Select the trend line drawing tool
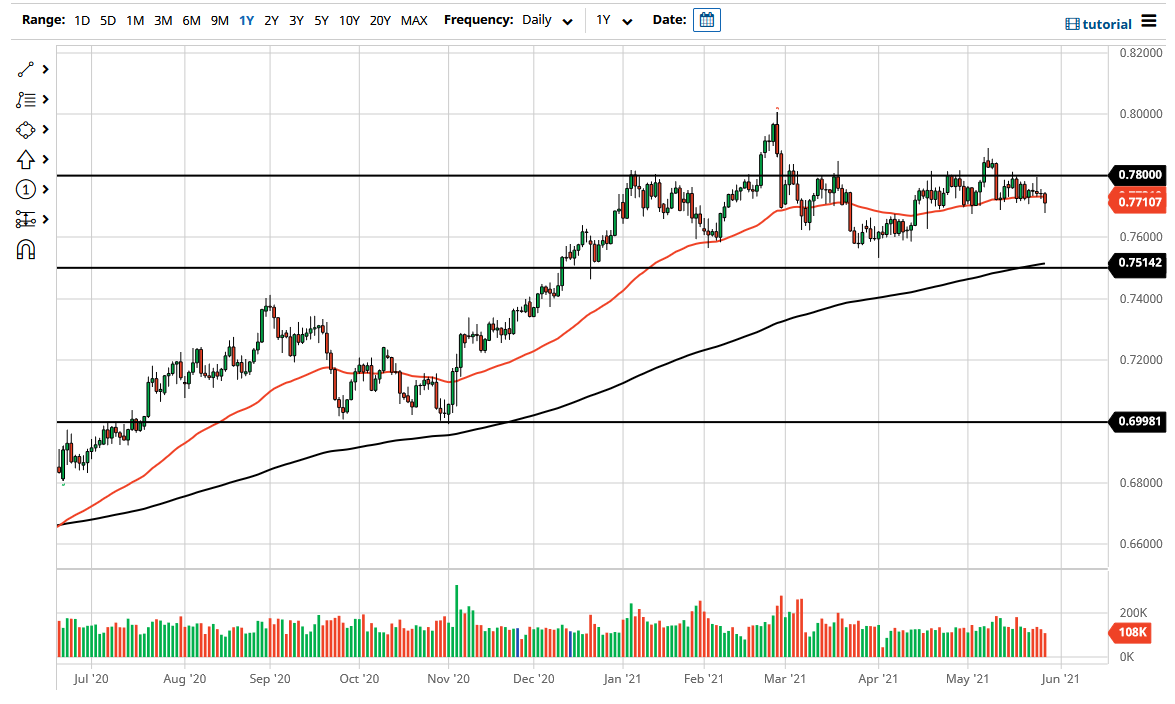 click(x=27, y=69)
